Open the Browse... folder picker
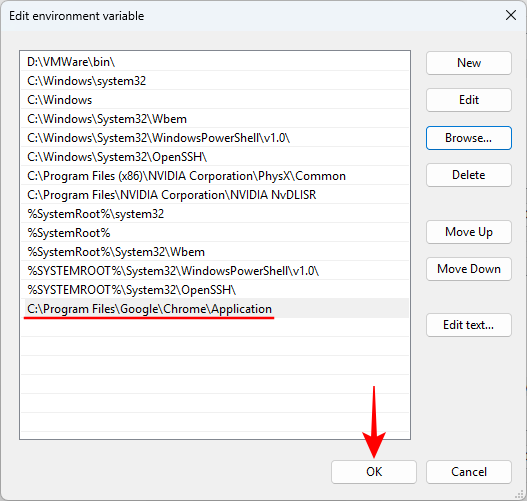 469,138
